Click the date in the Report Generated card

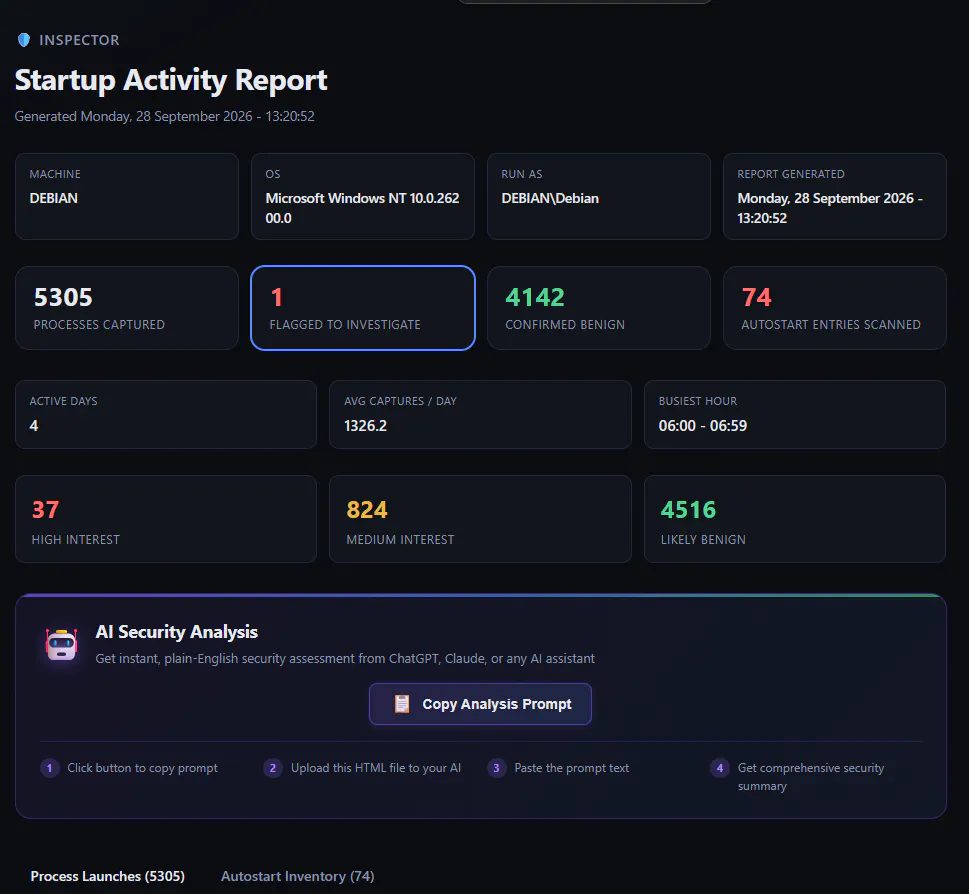coord(829,208)
